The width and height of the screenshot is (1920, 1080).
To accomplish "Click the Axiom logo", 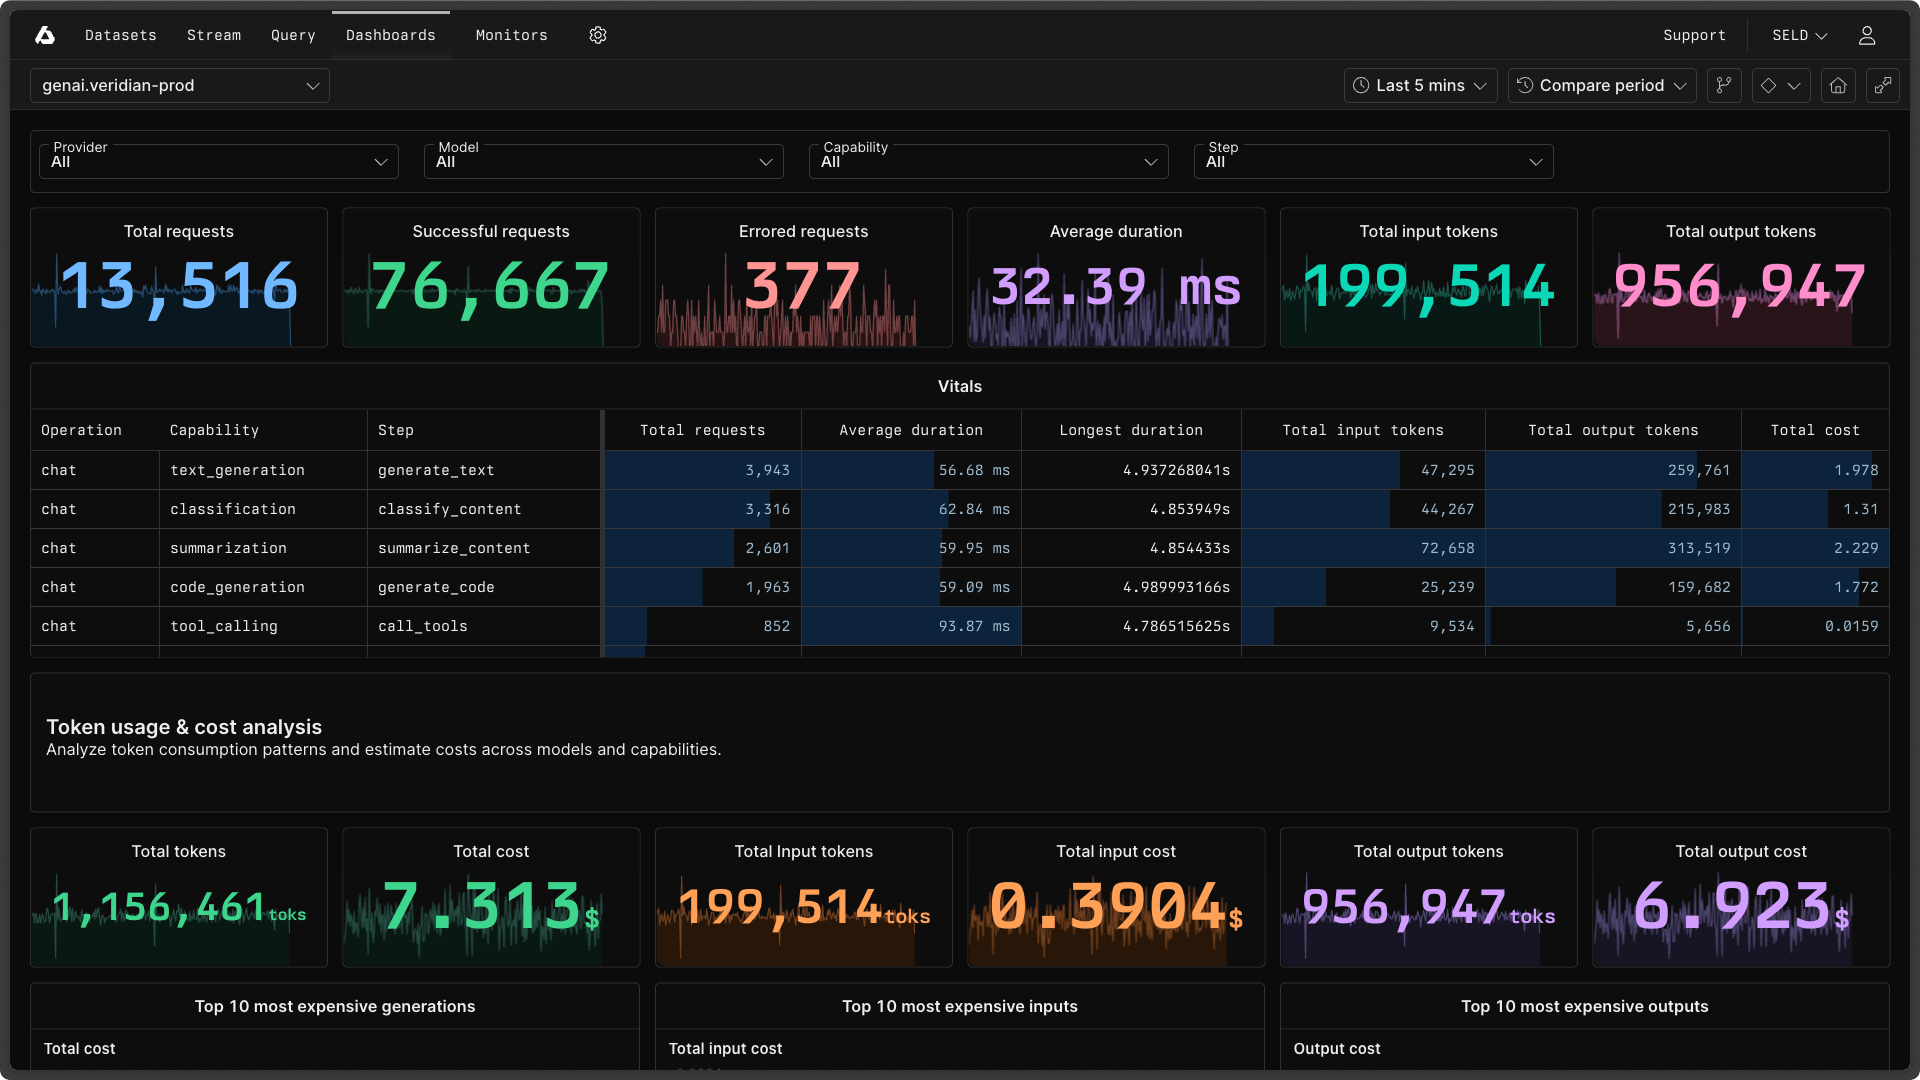I will 44,35.
